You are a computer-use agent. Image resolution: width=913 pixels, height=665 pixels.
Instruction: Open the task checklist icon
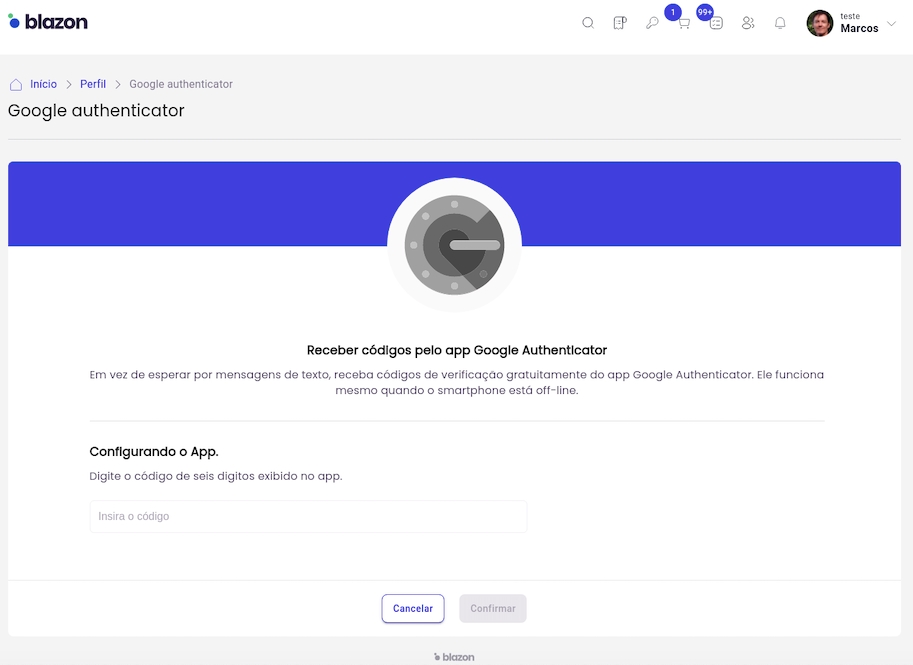[x=716, y=24]
